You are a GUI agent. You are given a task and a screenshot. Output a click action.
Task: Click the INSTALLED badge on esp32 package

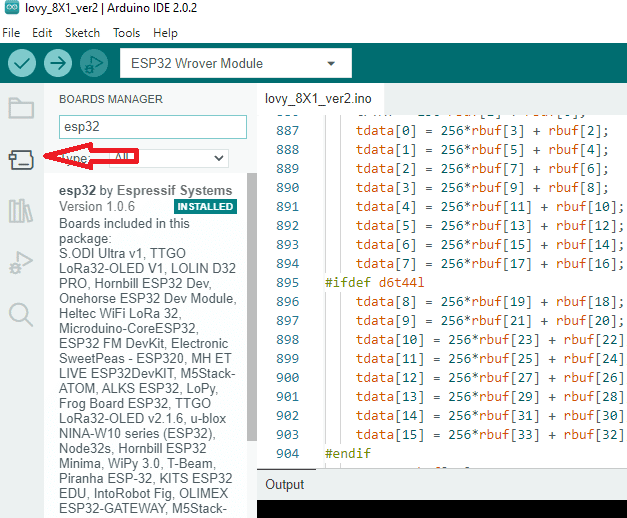pos(205,206)
